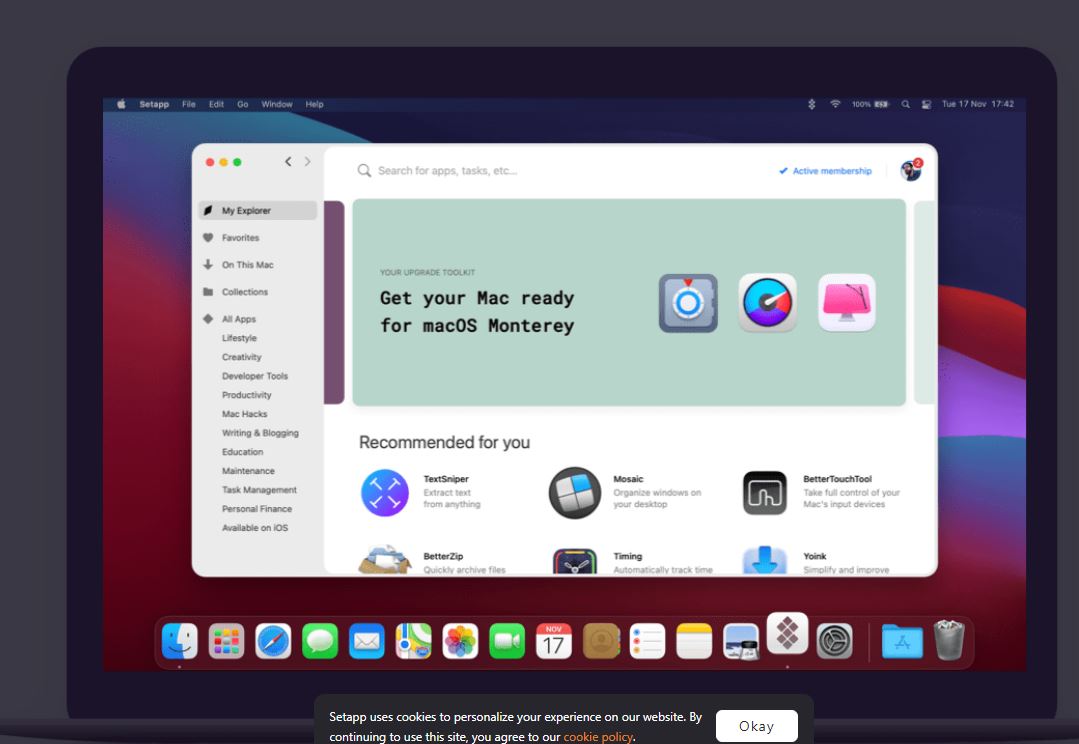
Task: Click the Setapp icon in the Dock
Action: [x=787, y=633]
